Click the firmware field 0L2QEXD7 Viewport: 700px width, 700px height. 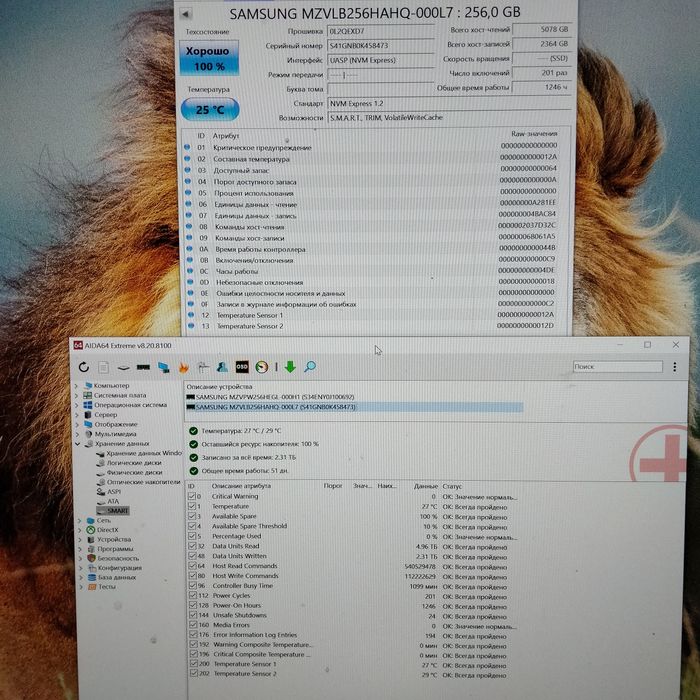click(381, 31)
